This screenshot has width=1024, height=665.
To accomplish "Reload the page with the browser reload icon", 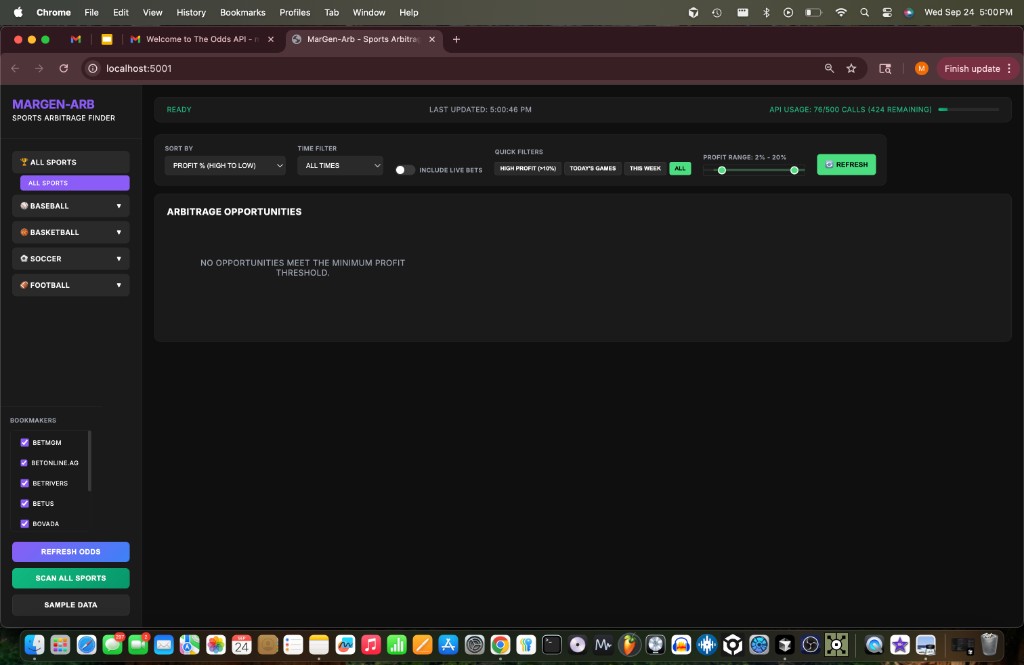I will click(x=63, y=68).
